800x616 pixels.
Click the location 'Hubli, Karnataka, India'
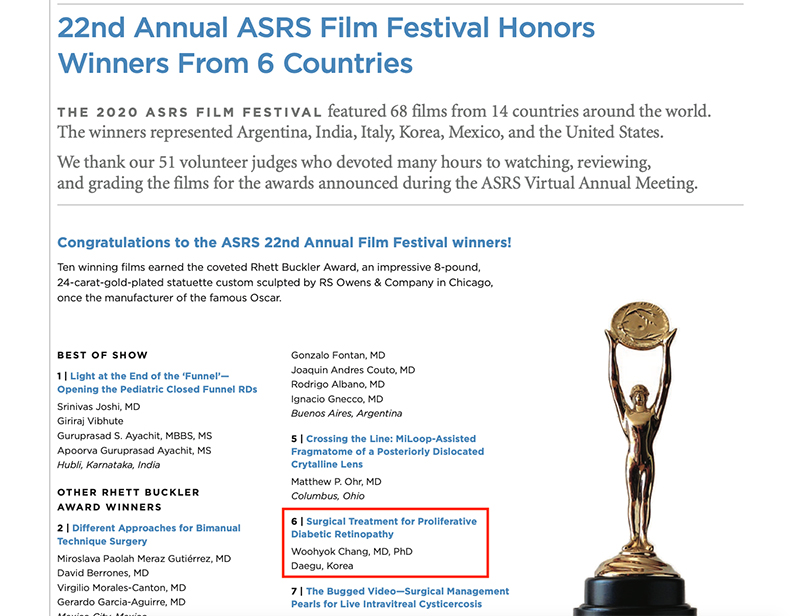(x=109, y=465)
